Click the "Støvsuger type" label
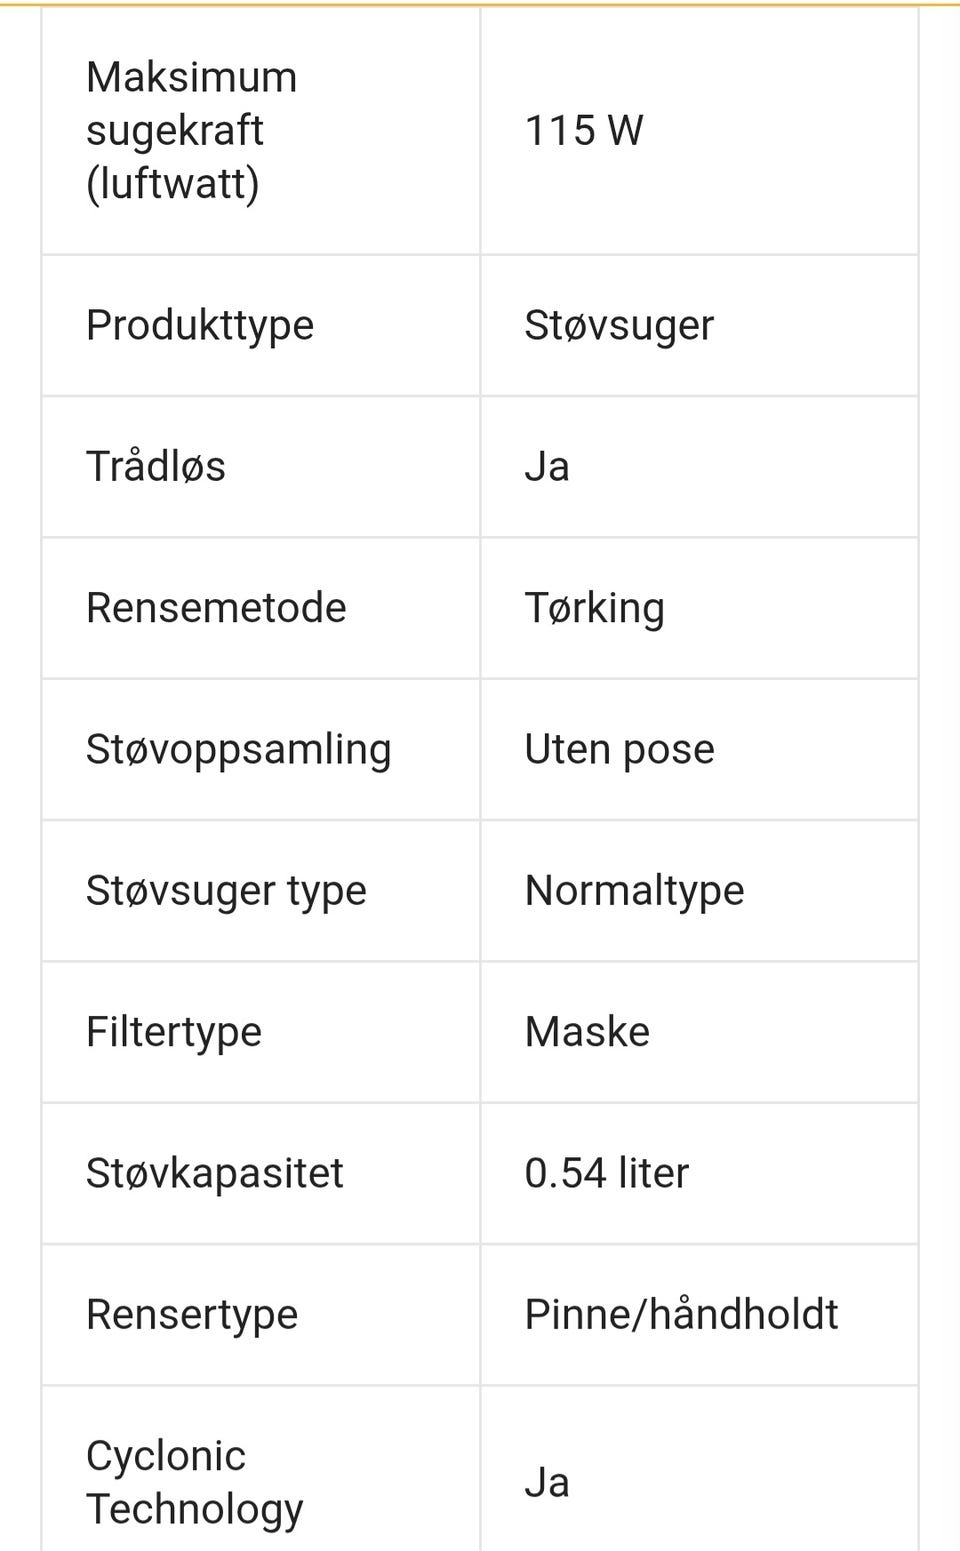The width and height of the screenshot is (960, 1551). 226,891
